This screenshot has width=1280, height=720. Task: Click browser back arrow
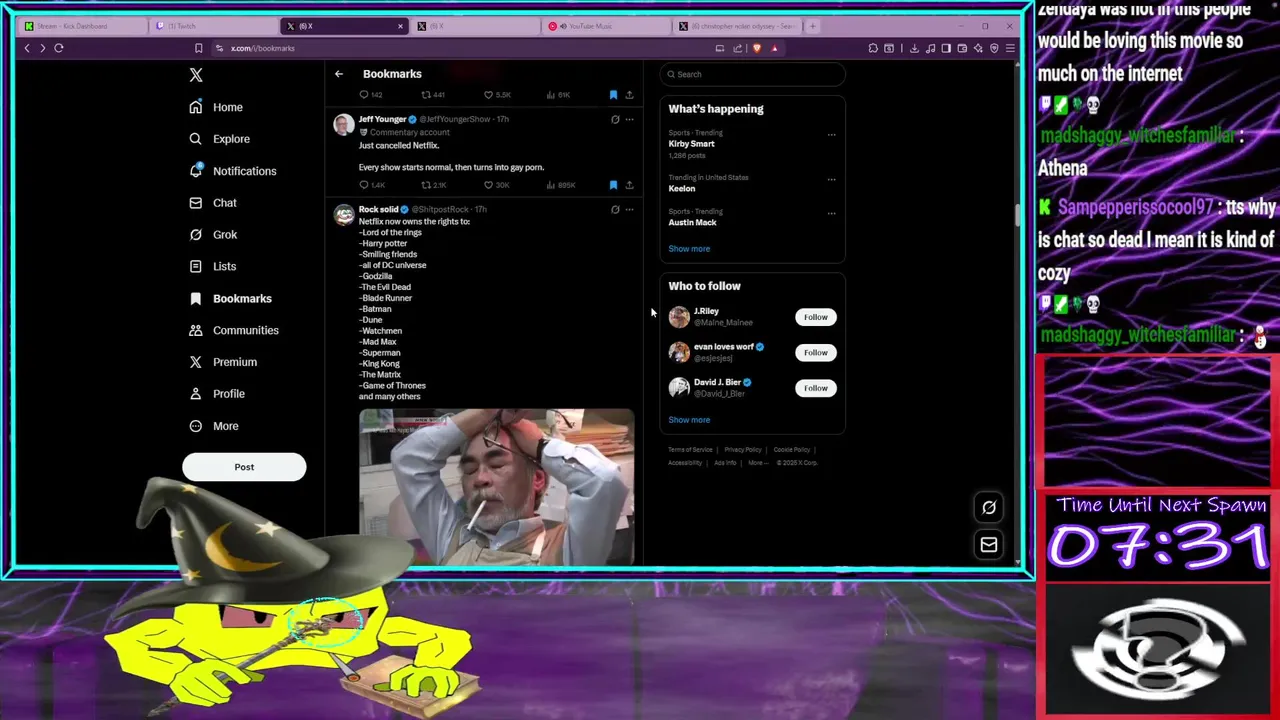(27, 48)
